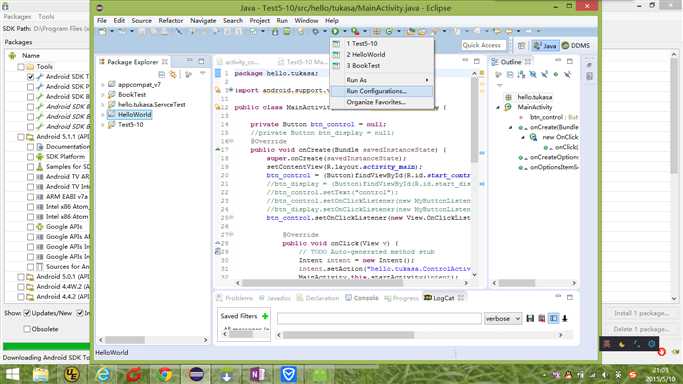The height and width of the screenshot is (384, 683).
Task: Open the Run dropdown arrow next to green Run button
Action: click(345, 31)
